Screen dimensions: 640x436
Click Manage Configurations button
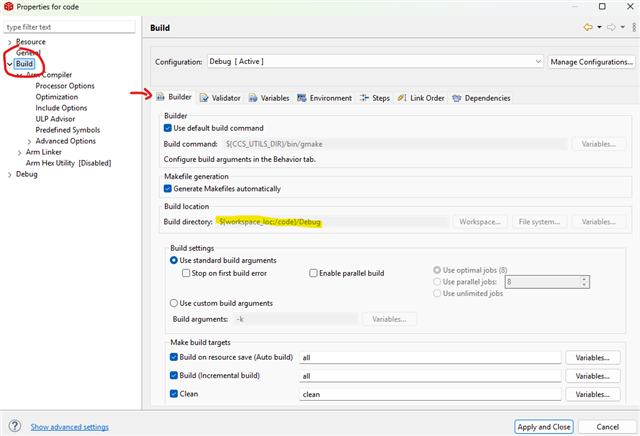click(591, 62)
